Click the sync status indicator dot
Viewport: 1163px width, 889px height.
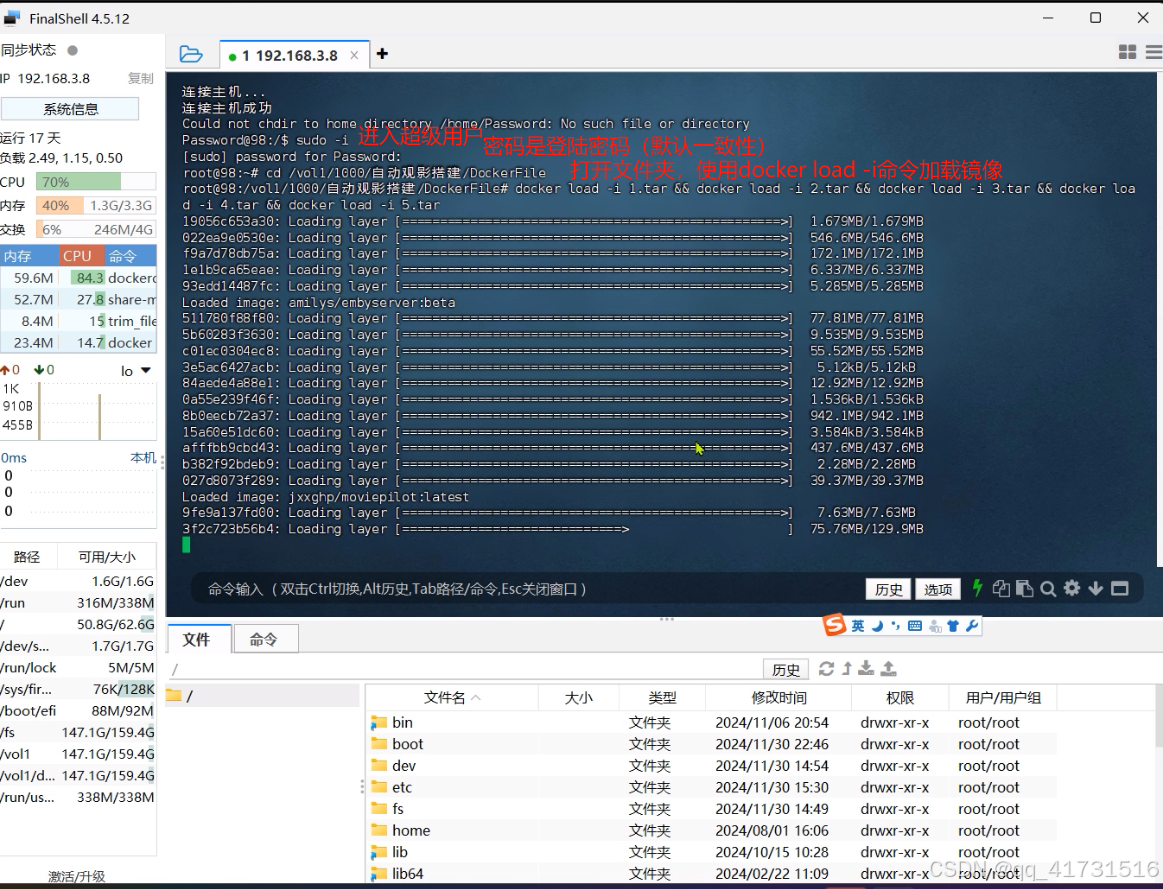[72, 50]
